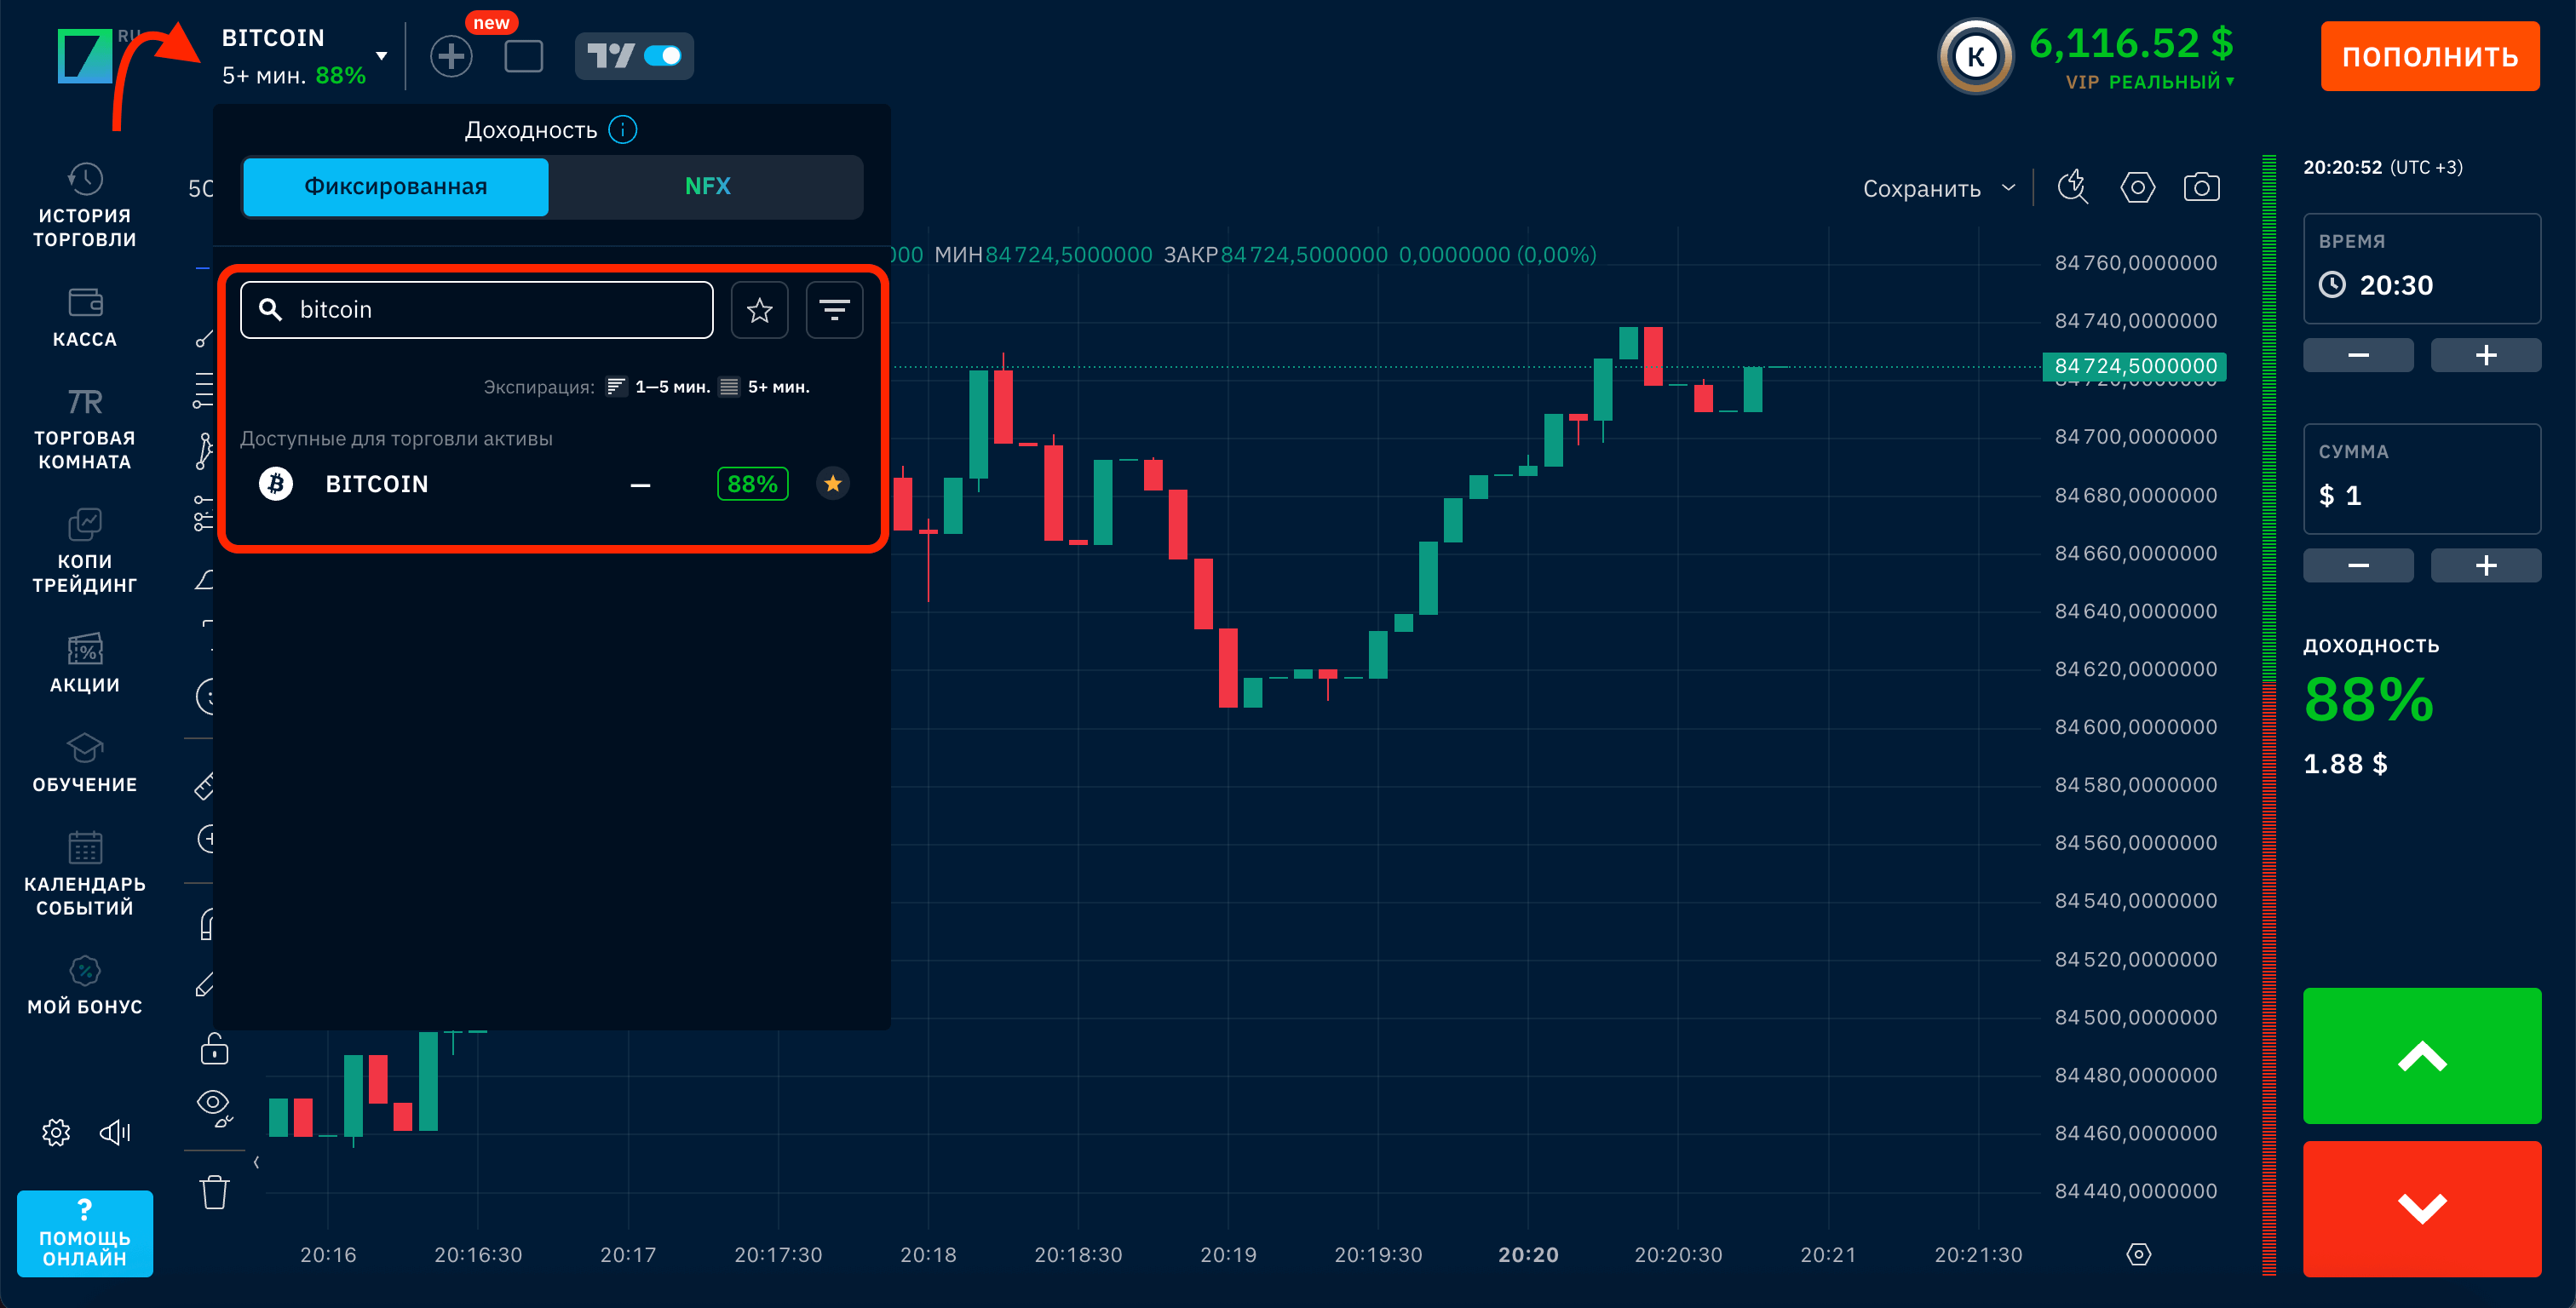The image size is (2576, 1308).
Task: Open the Касса wallet section
Action: pos(85,317)
